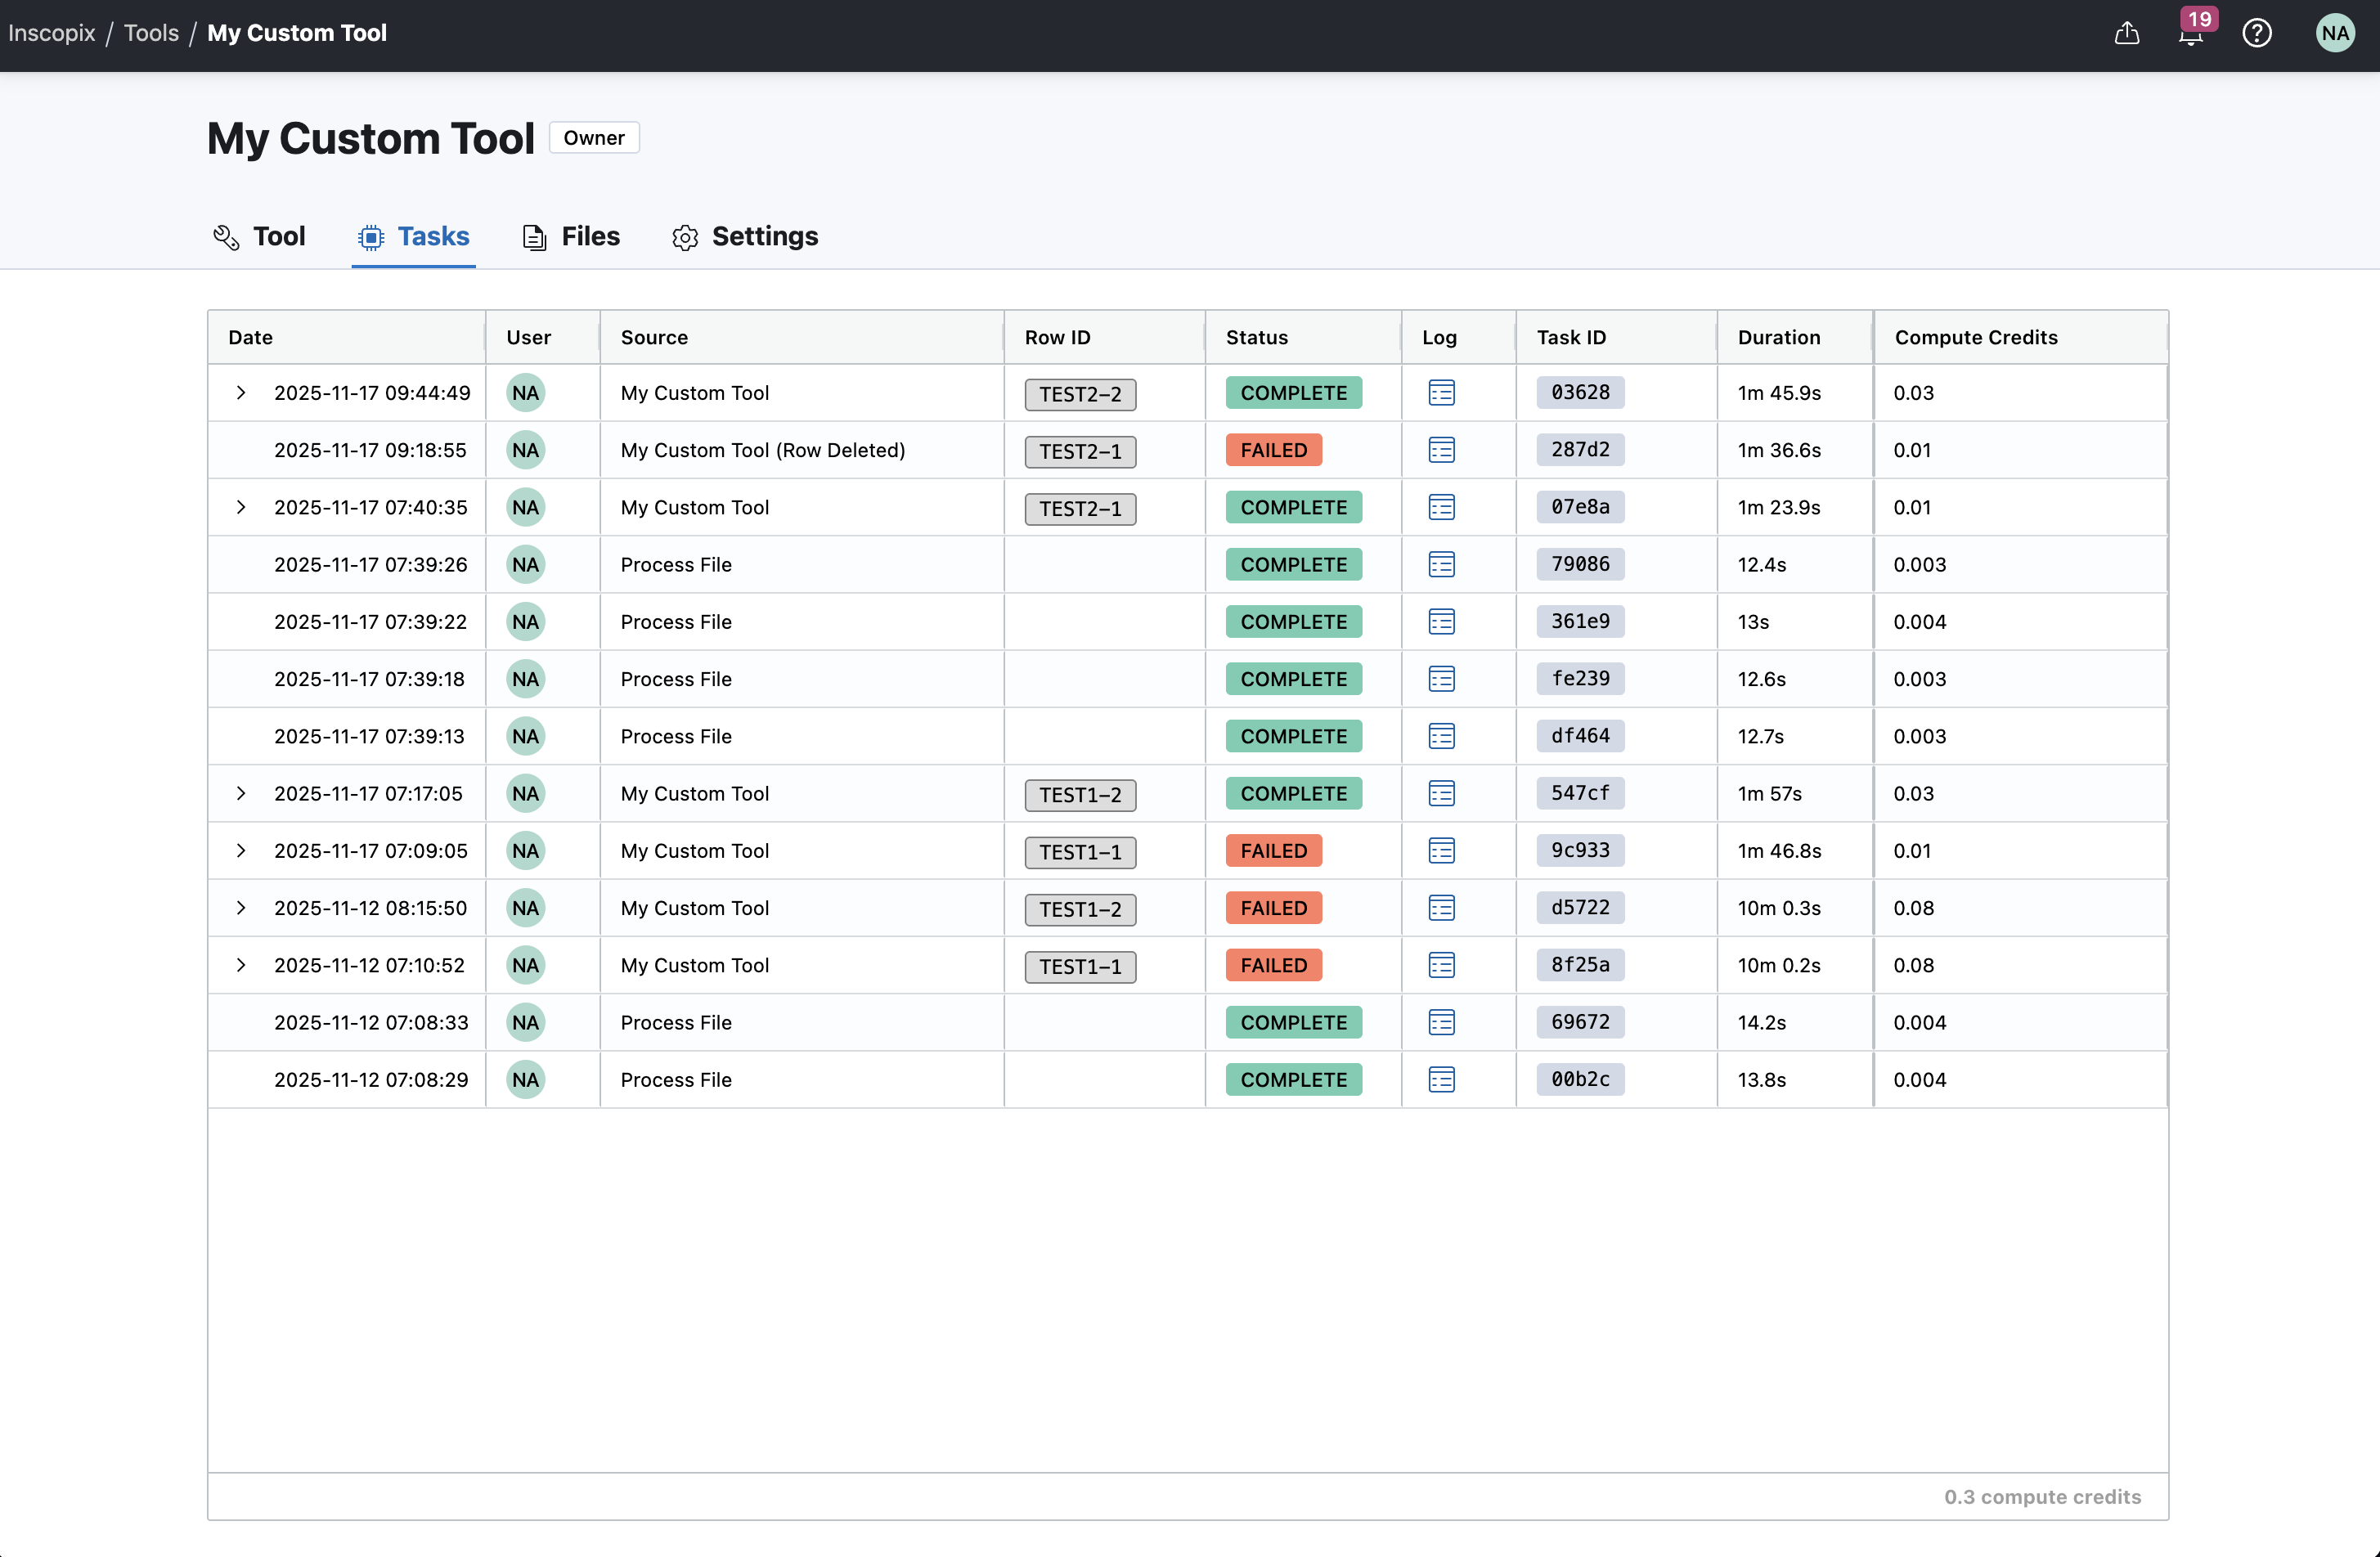Open log for task 03628
Viewport: 2380px width, 1557px height.
point(1441,393)
